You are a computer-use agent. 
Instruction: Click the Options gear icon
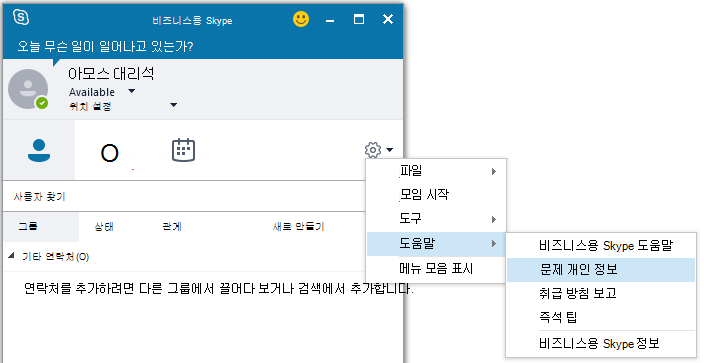click(373, 150)
